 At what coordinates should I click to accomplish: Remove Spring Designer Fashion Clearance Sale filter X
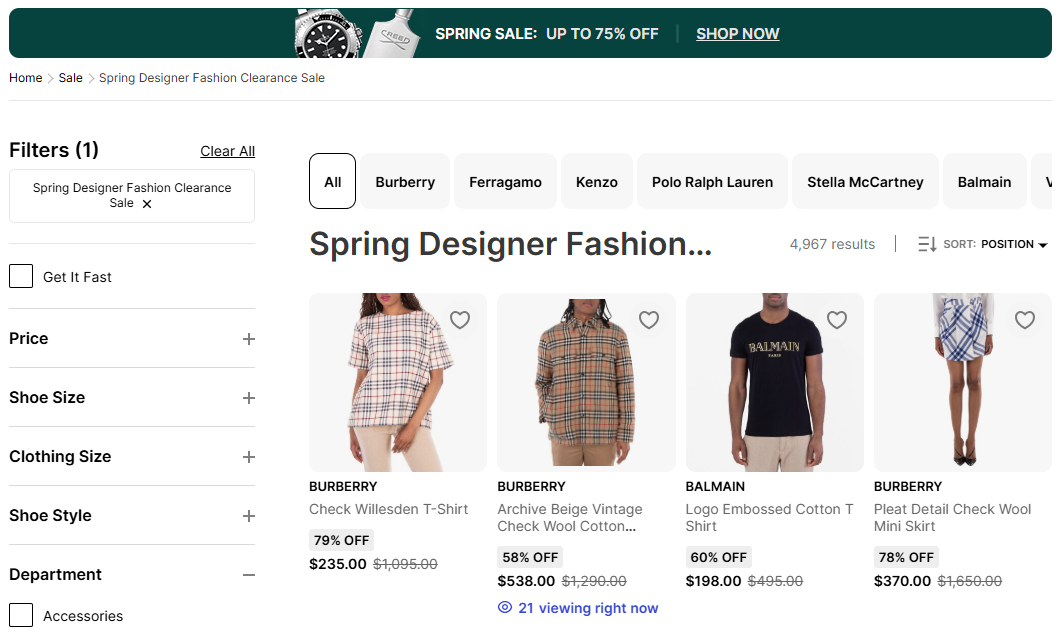[x=147, y=204]
